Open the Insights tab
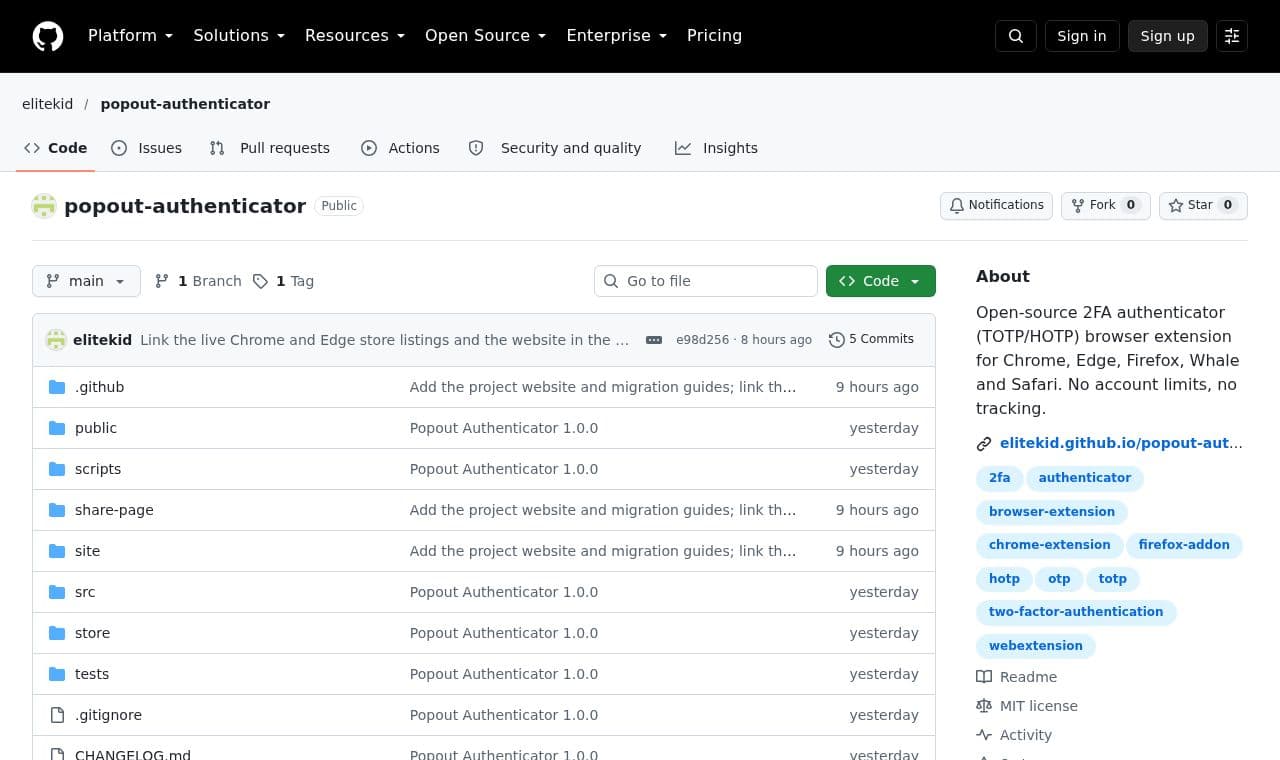 pyautogui.click(x=717, y=148)
